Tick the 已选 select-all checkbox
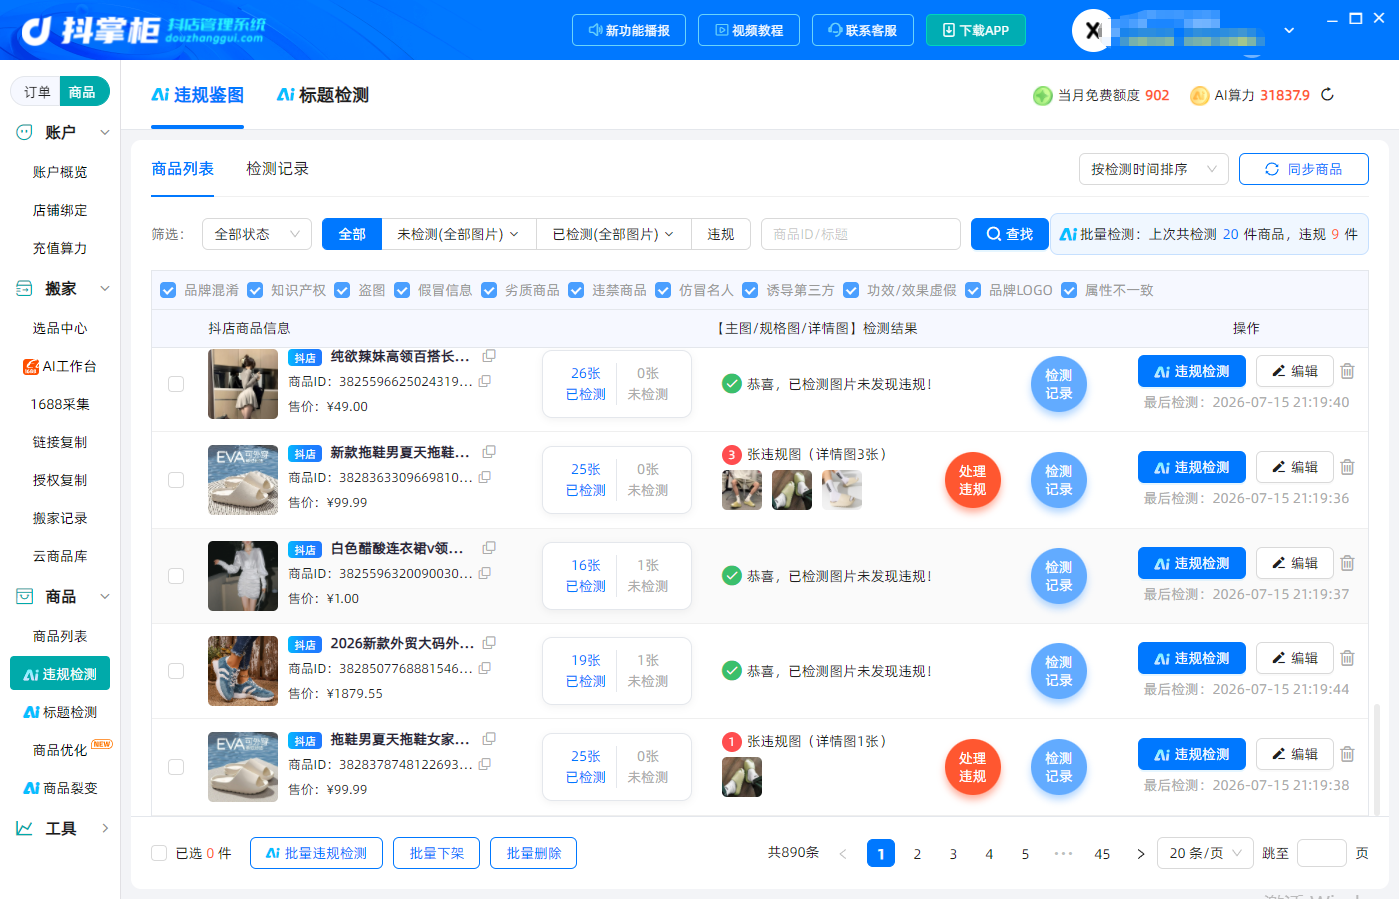Screen dimensions: 1399x899 (159, 853)
